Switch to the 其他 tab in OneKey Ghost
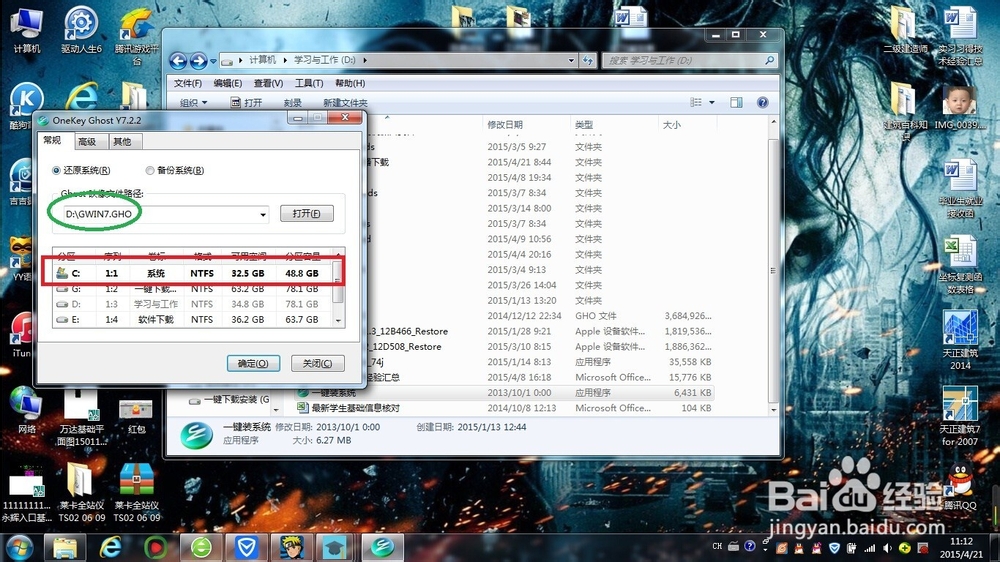 122,142
